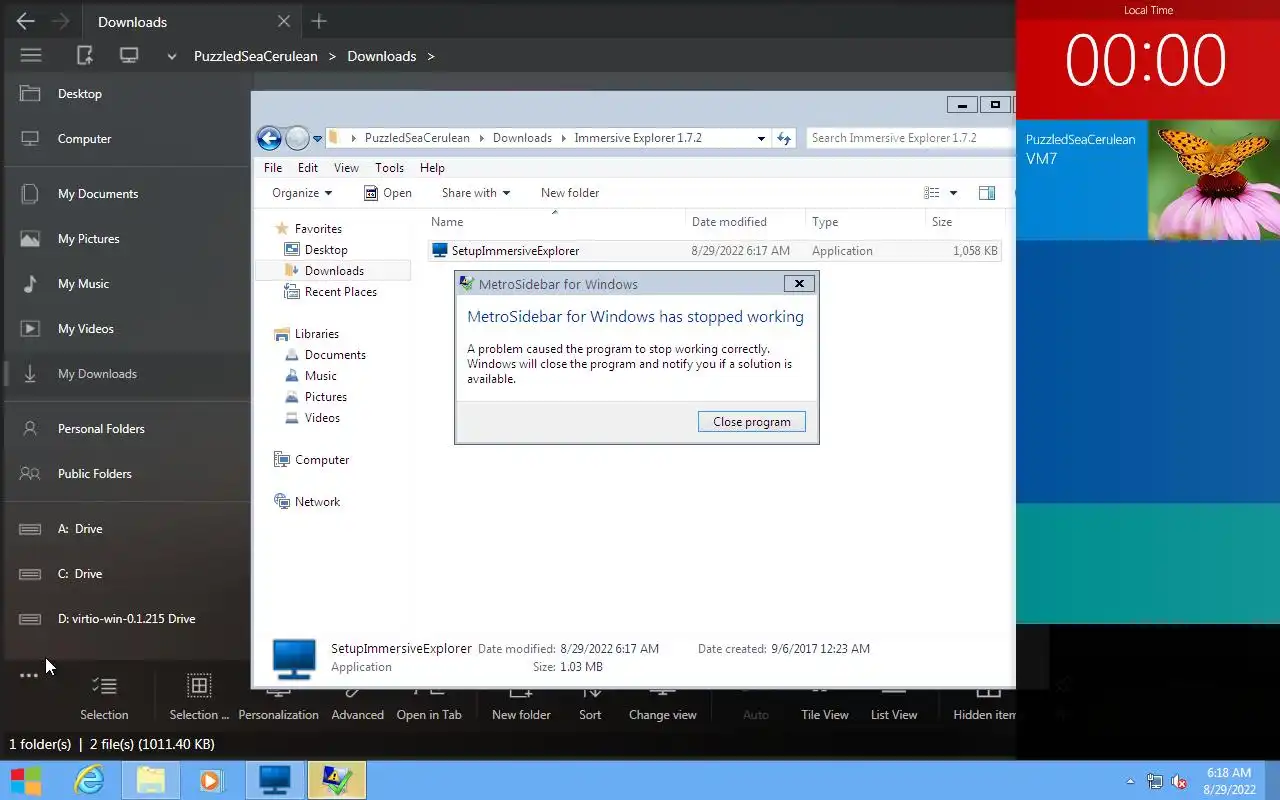The image size is (1280, 800).
Task: Open the D: virtio-win-0.1.215 Drive
Action: [x=127, y=619]
